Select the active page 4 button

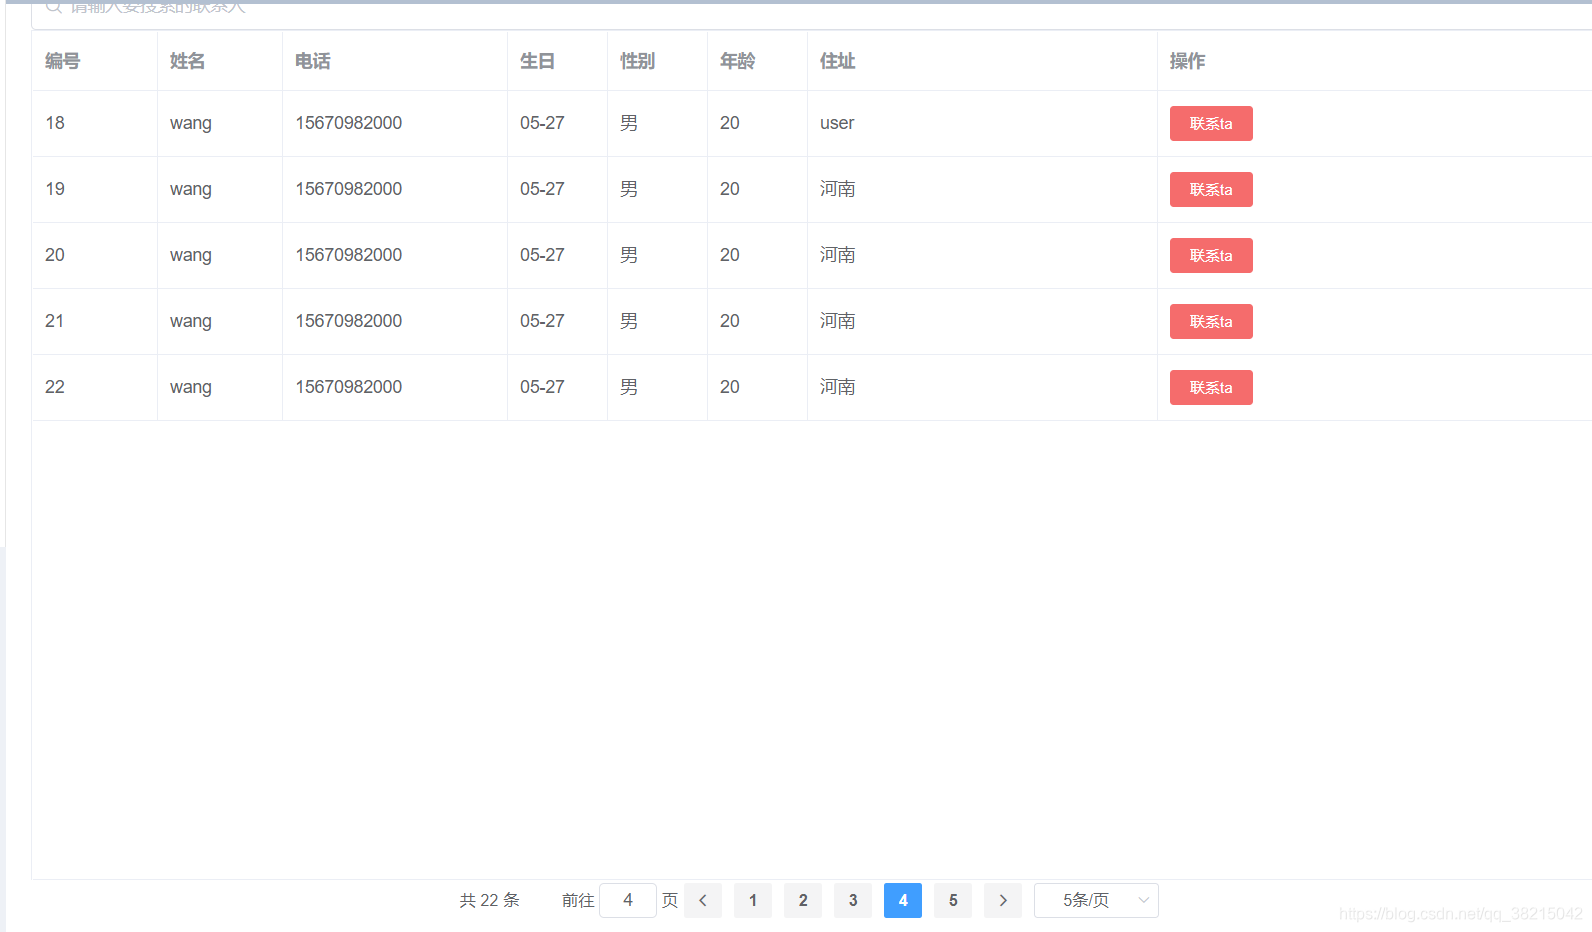tap(903, 900)
